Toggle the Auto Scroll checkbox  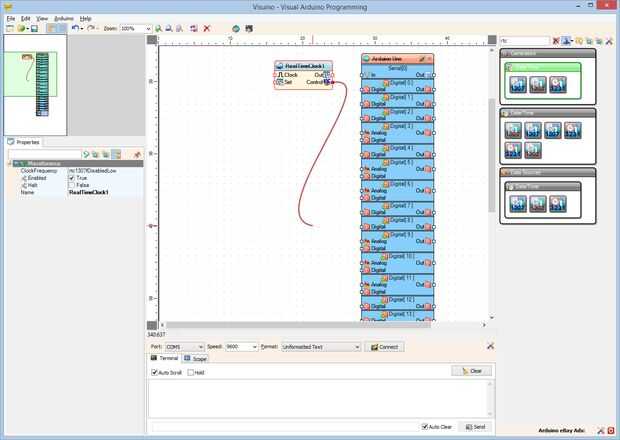tap(155, 372)
